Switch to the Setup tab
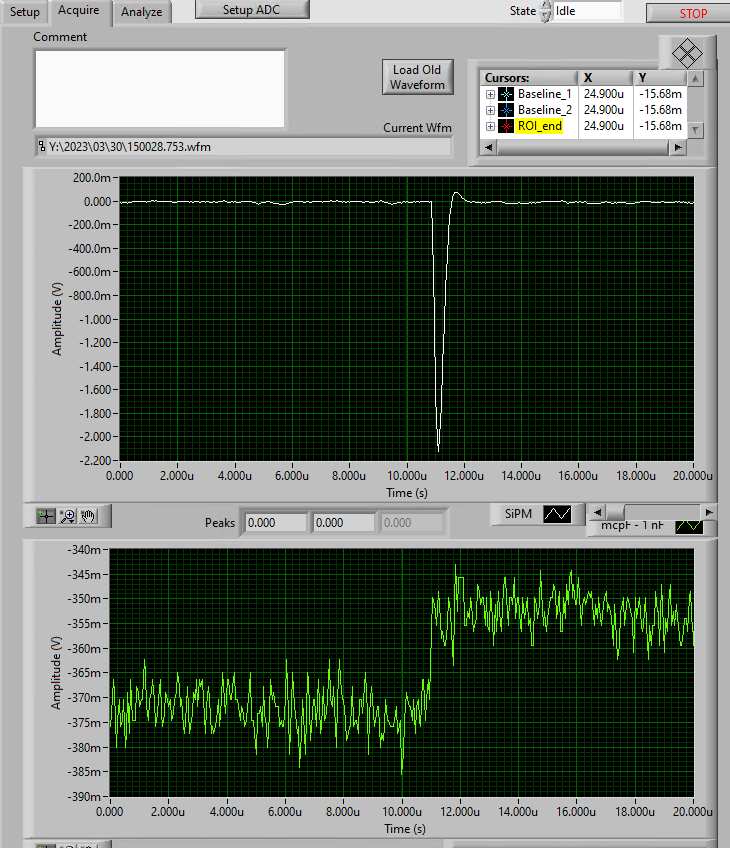730x848 pixels. (24, 12)
